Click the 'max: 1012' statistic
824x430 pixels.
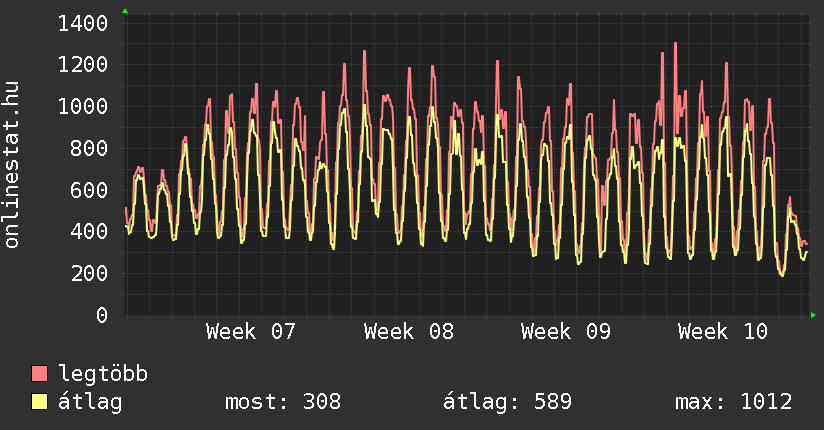pyautogui.click(x=733, y=402)
